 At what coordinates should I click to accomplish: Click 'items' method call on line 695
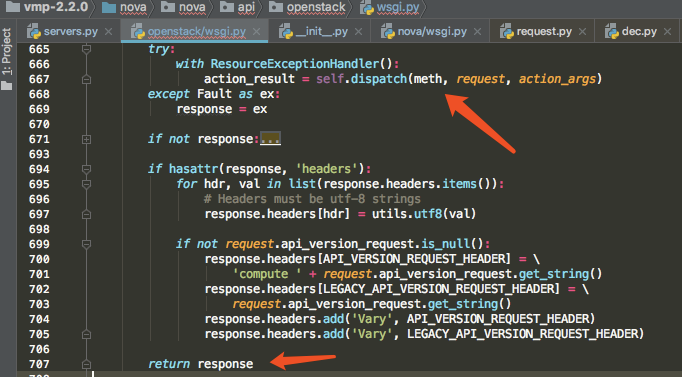point(460,184)
